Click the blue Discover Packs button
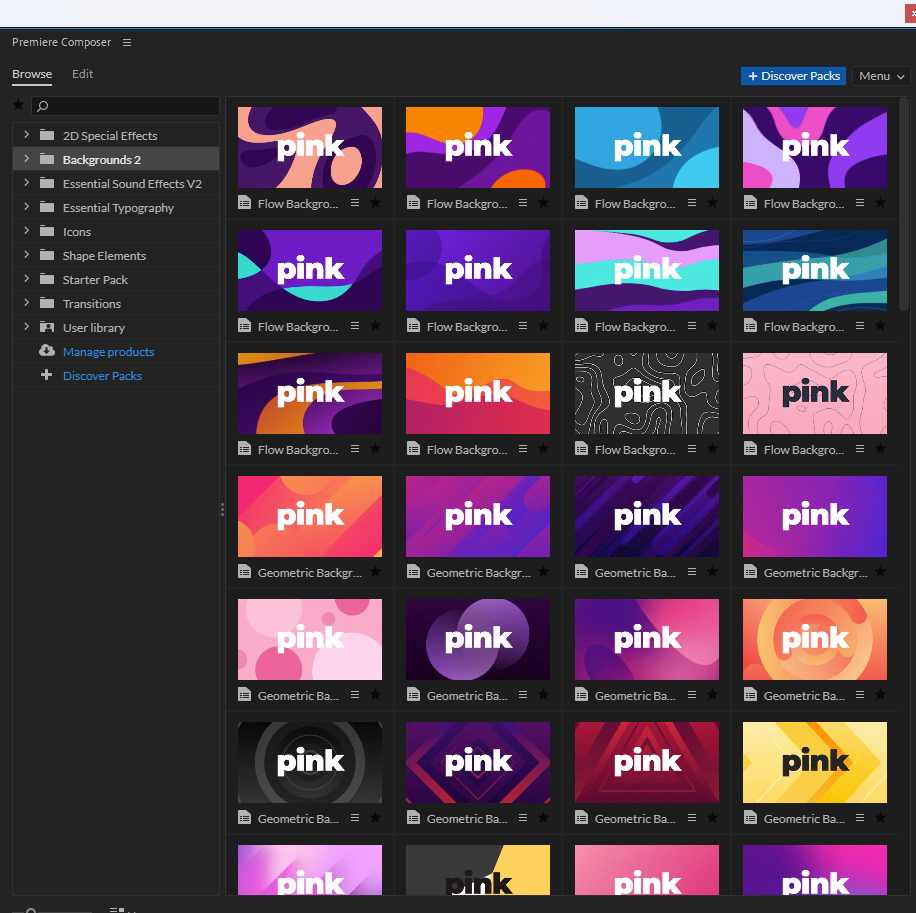The height and width of the screenshot is (913, 916). tap(793, 76)
